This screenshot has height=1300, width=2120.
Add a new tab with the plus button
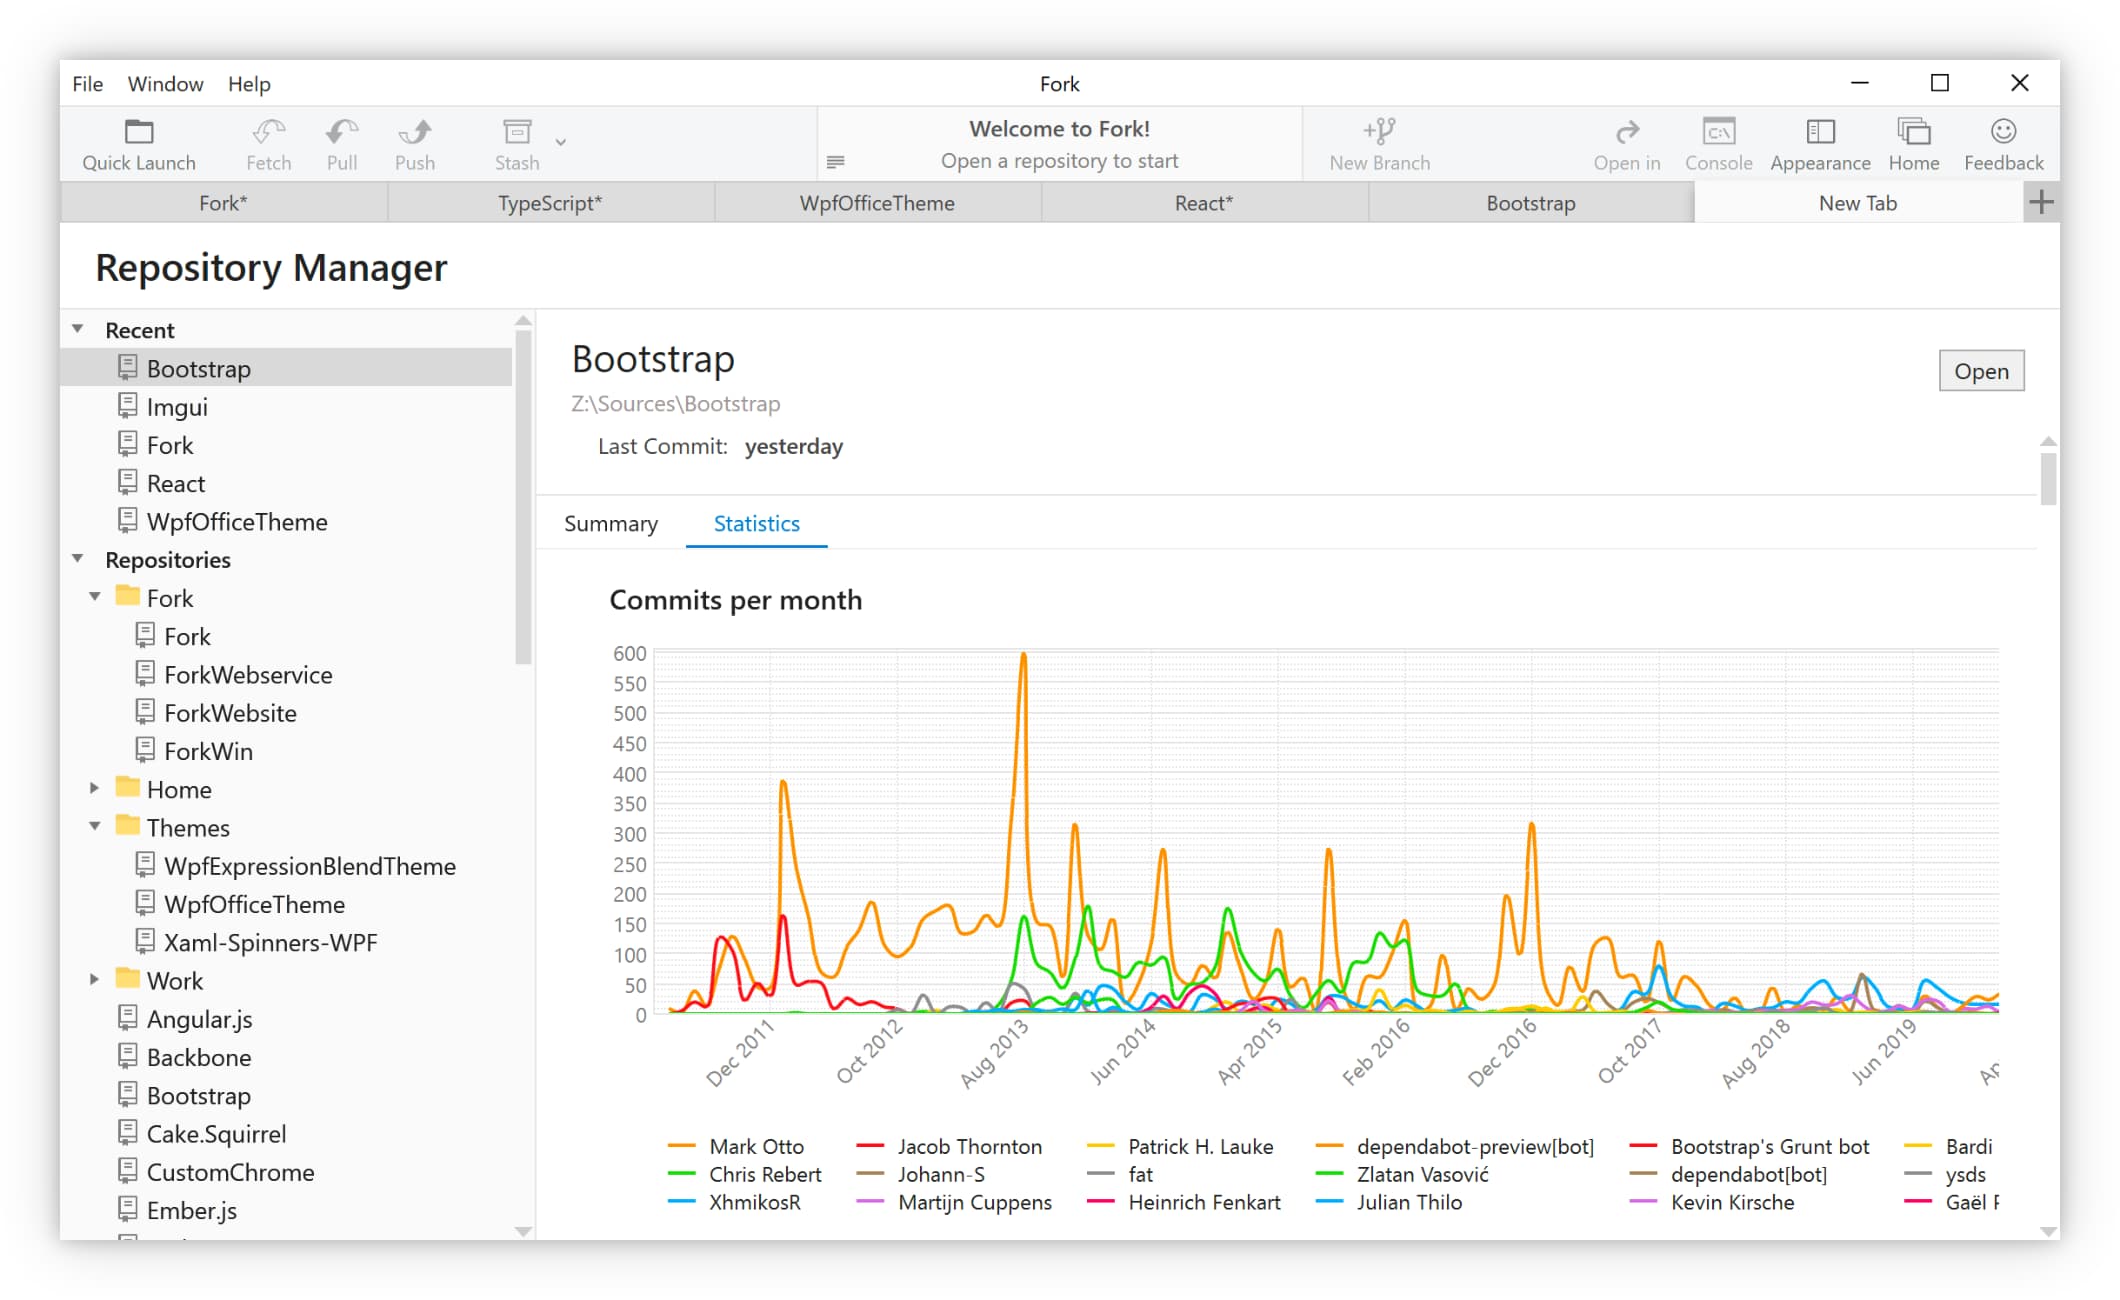[2041, 202]
